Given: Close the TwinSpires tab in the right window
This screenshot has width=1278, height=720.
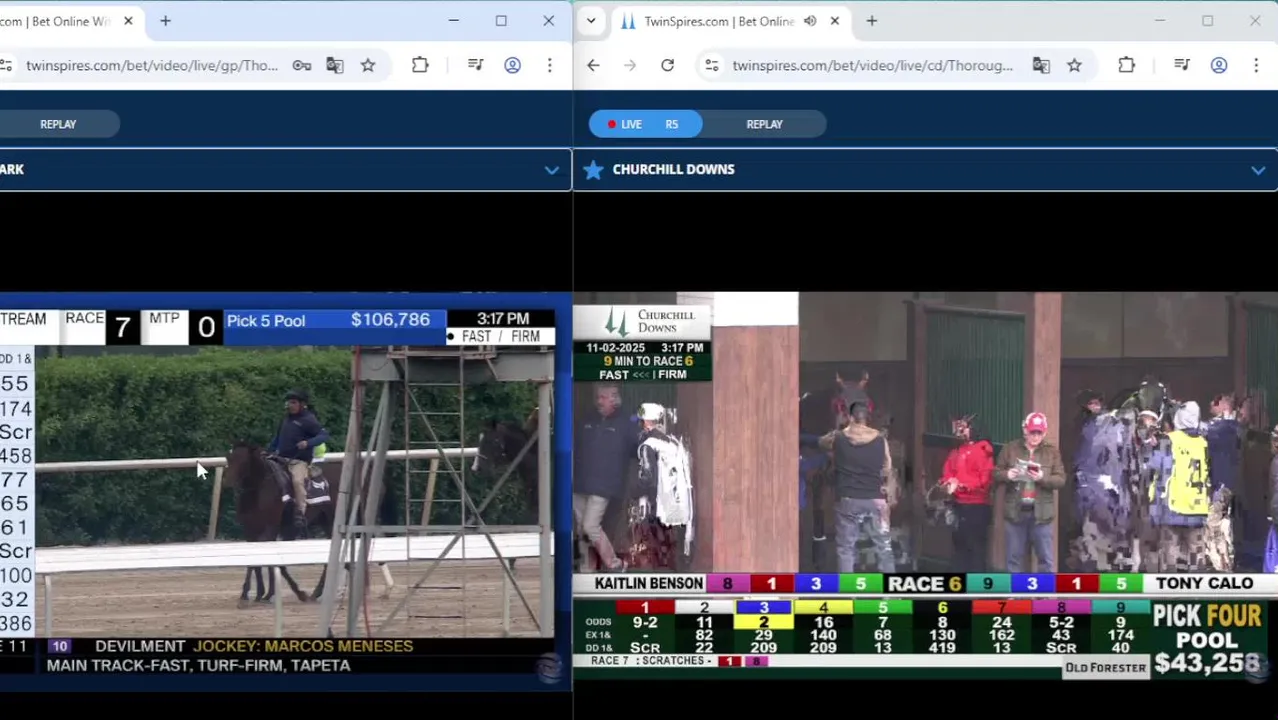Looking at the screenshot, I should pyautogui.click(x=835, y=21).
